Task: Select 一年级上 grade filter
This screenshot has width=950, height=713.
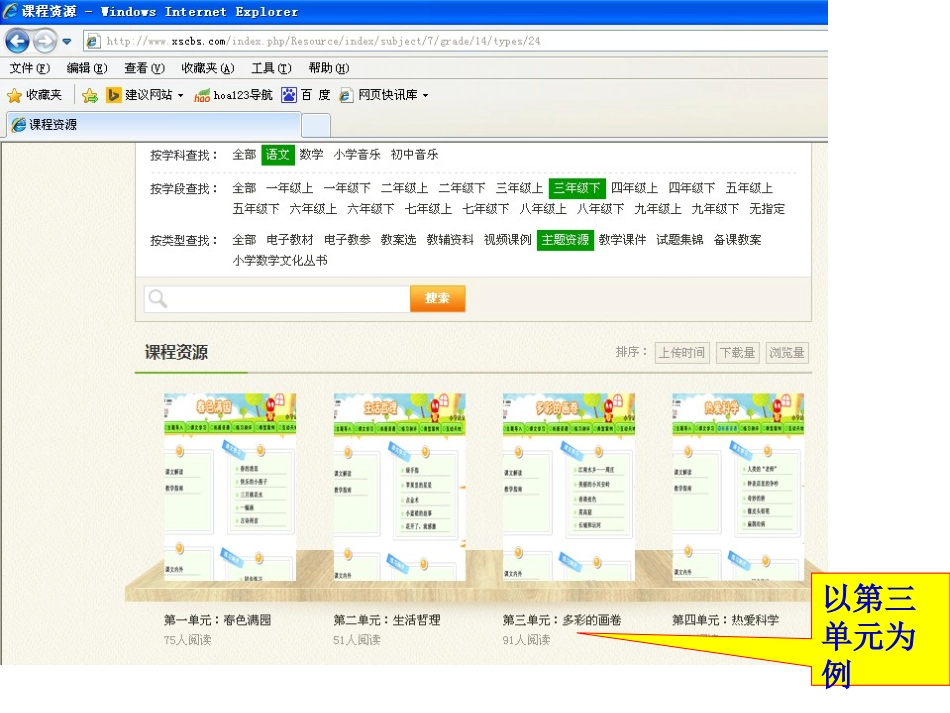Action: [x=290, y=188]
